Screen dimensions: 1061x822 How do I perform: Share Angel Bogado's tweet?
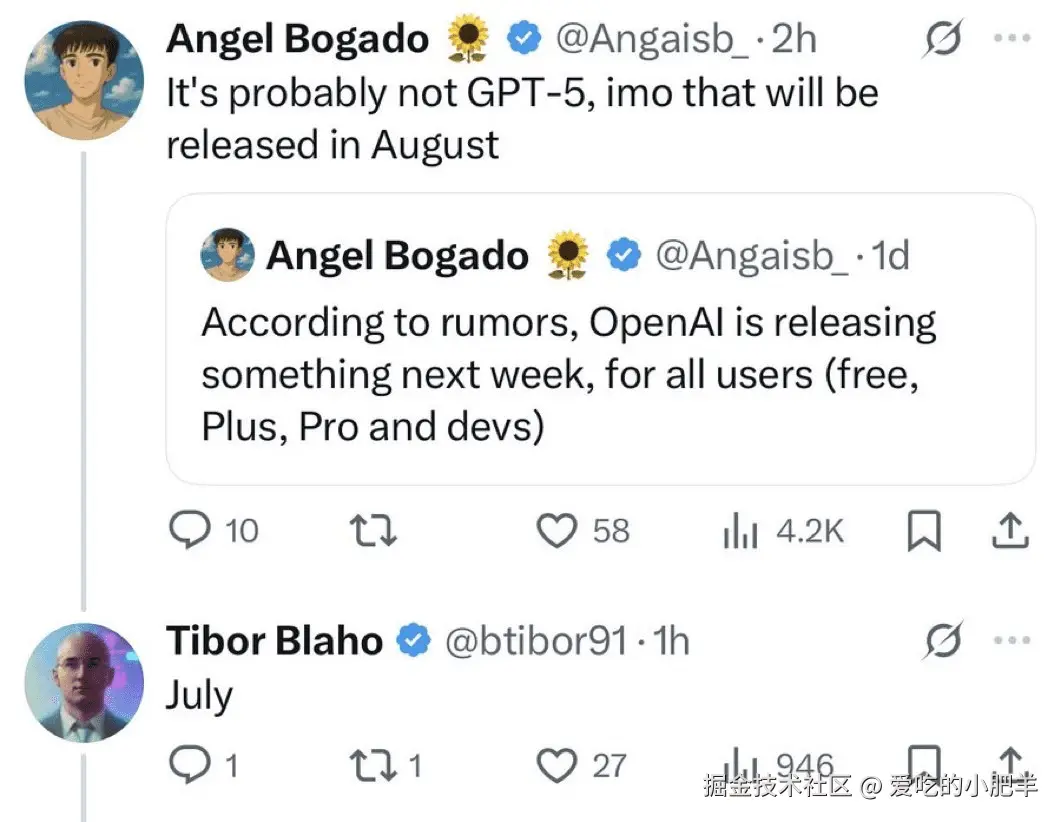click(x=1010, y=531)
